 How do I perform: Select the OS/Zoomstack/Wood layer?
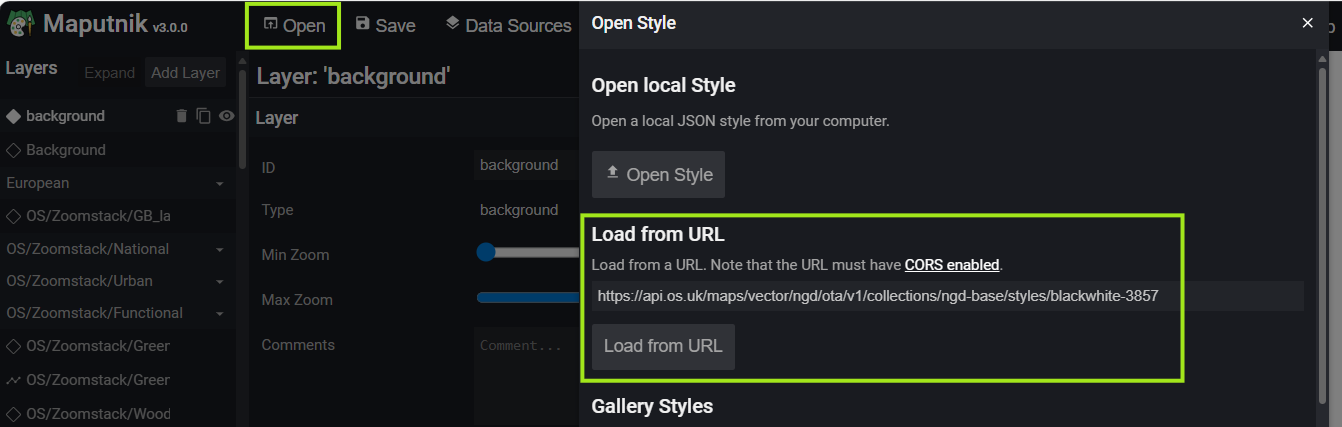click(97, 413)
